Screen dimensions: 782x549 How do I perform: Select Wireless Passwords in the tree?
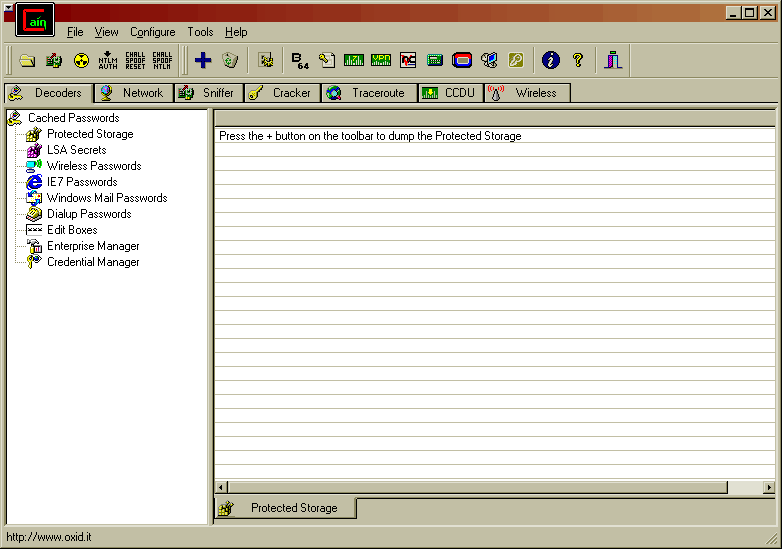(x=94, y=166)
